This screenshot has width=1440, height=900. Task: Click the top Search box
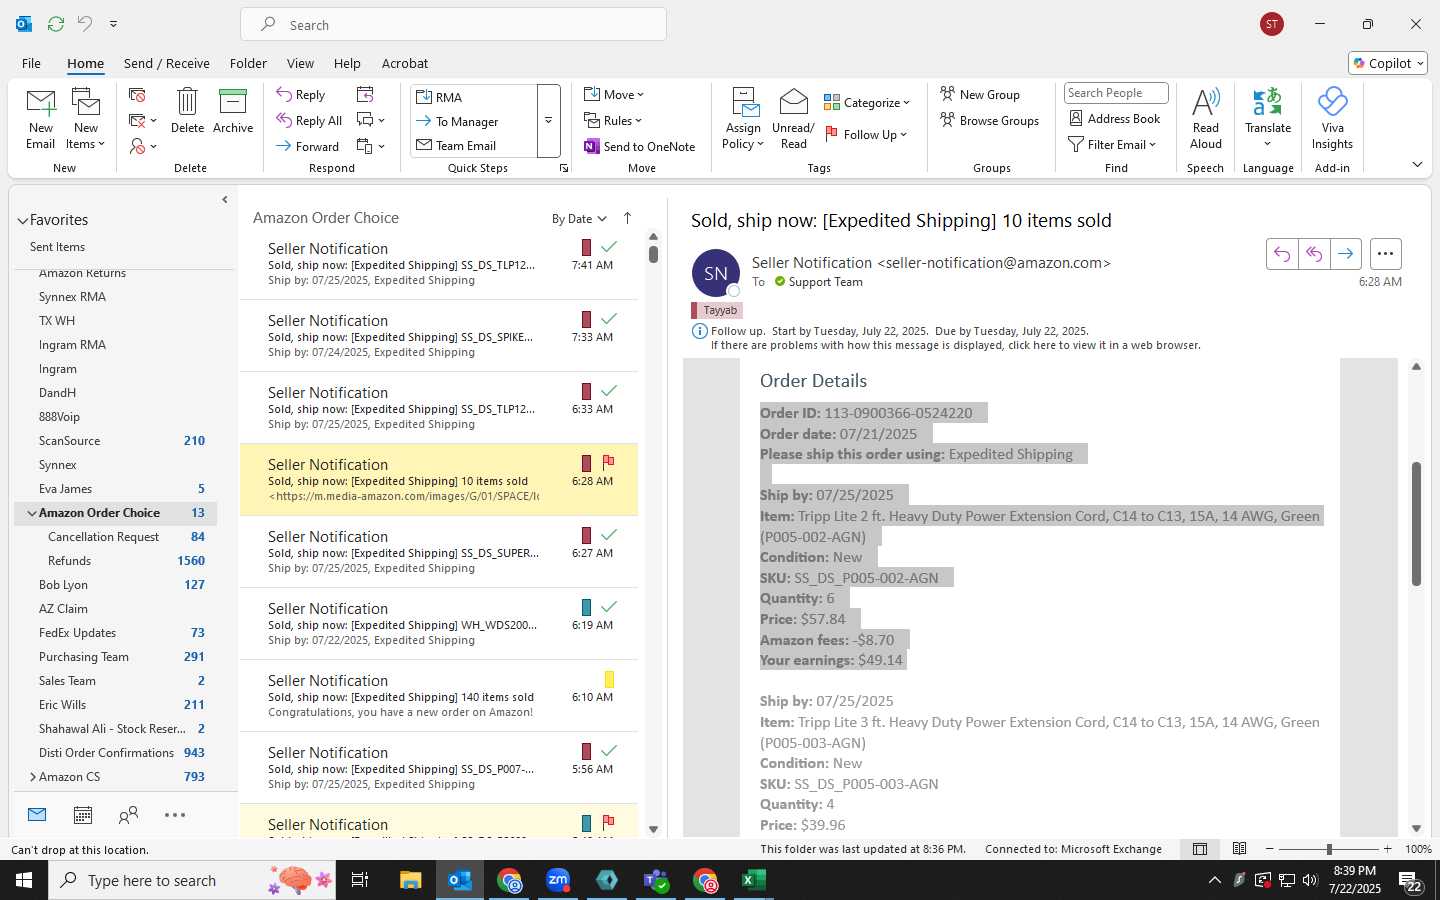click(x=453, y=24)
